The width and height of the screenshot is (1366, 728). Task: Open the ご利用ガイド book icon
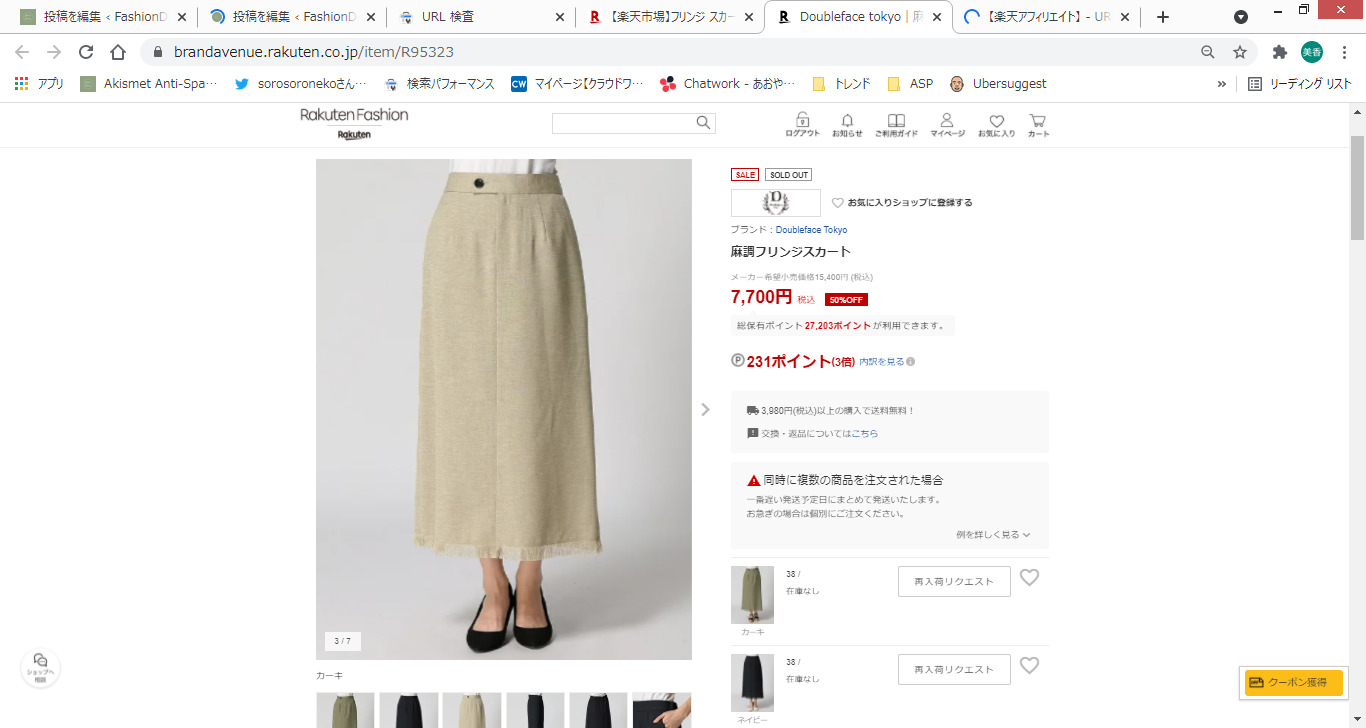pos(895,119)
